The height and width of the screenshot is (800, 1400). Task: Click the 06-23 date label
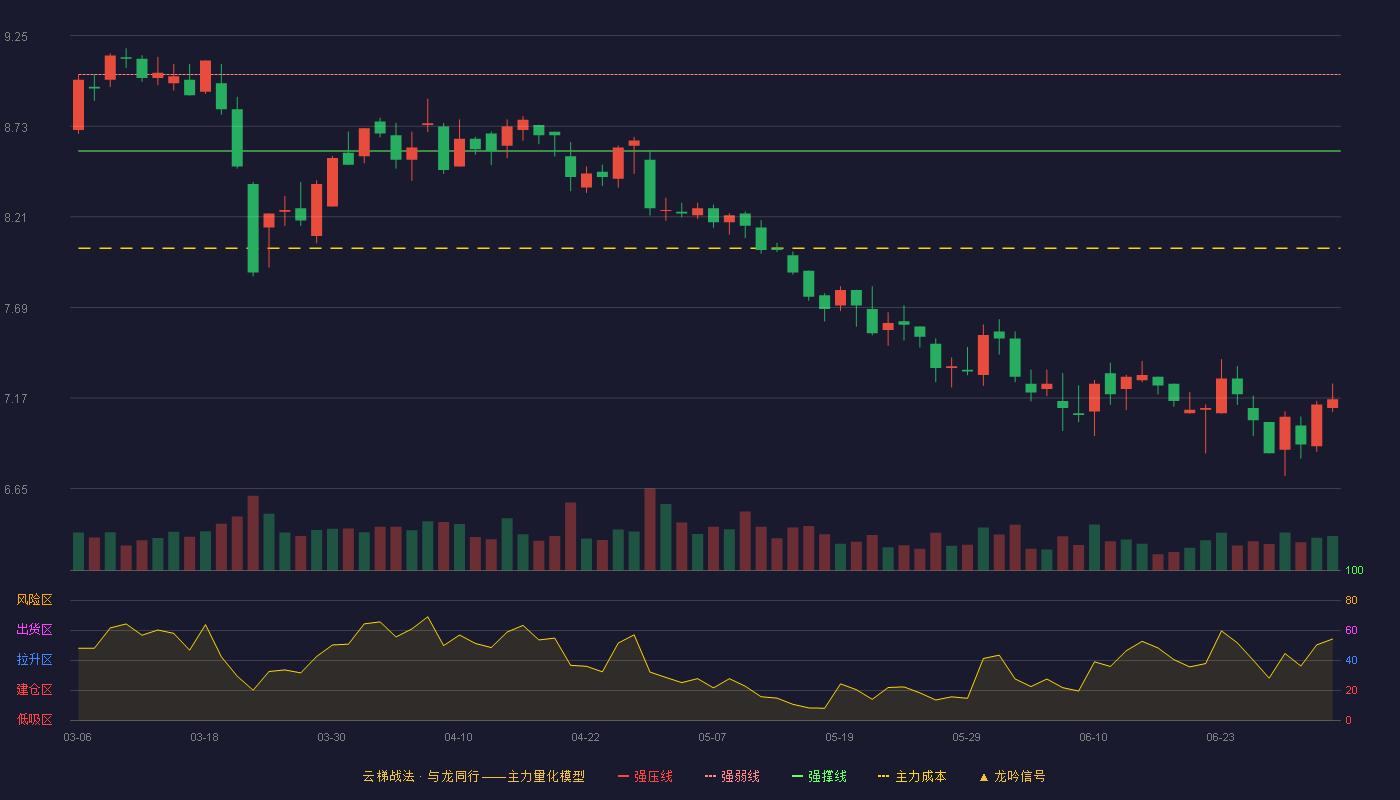pos(1220,737)
